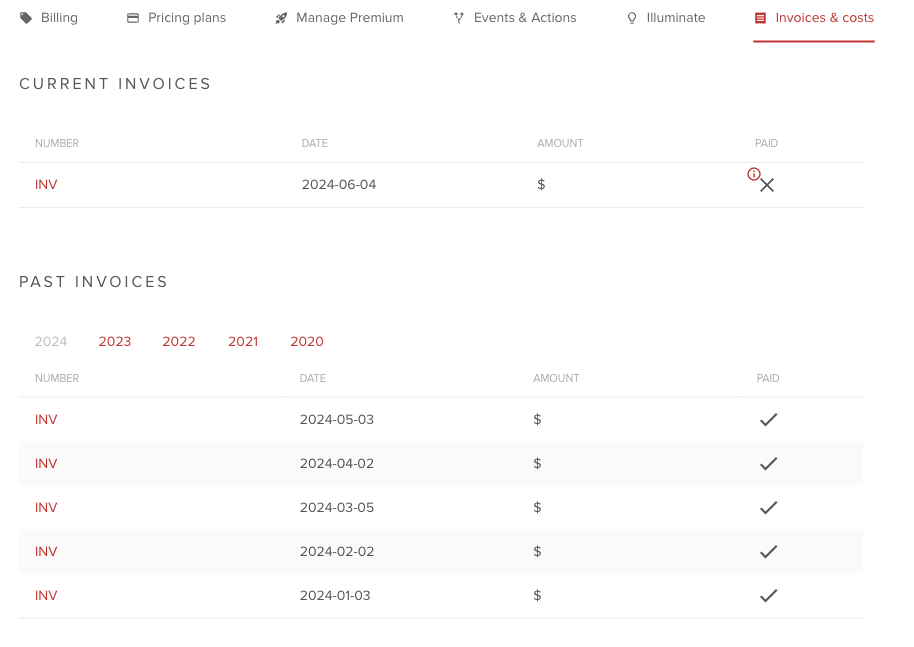Open the INV link dated 2024-02-02

point(46,551)
